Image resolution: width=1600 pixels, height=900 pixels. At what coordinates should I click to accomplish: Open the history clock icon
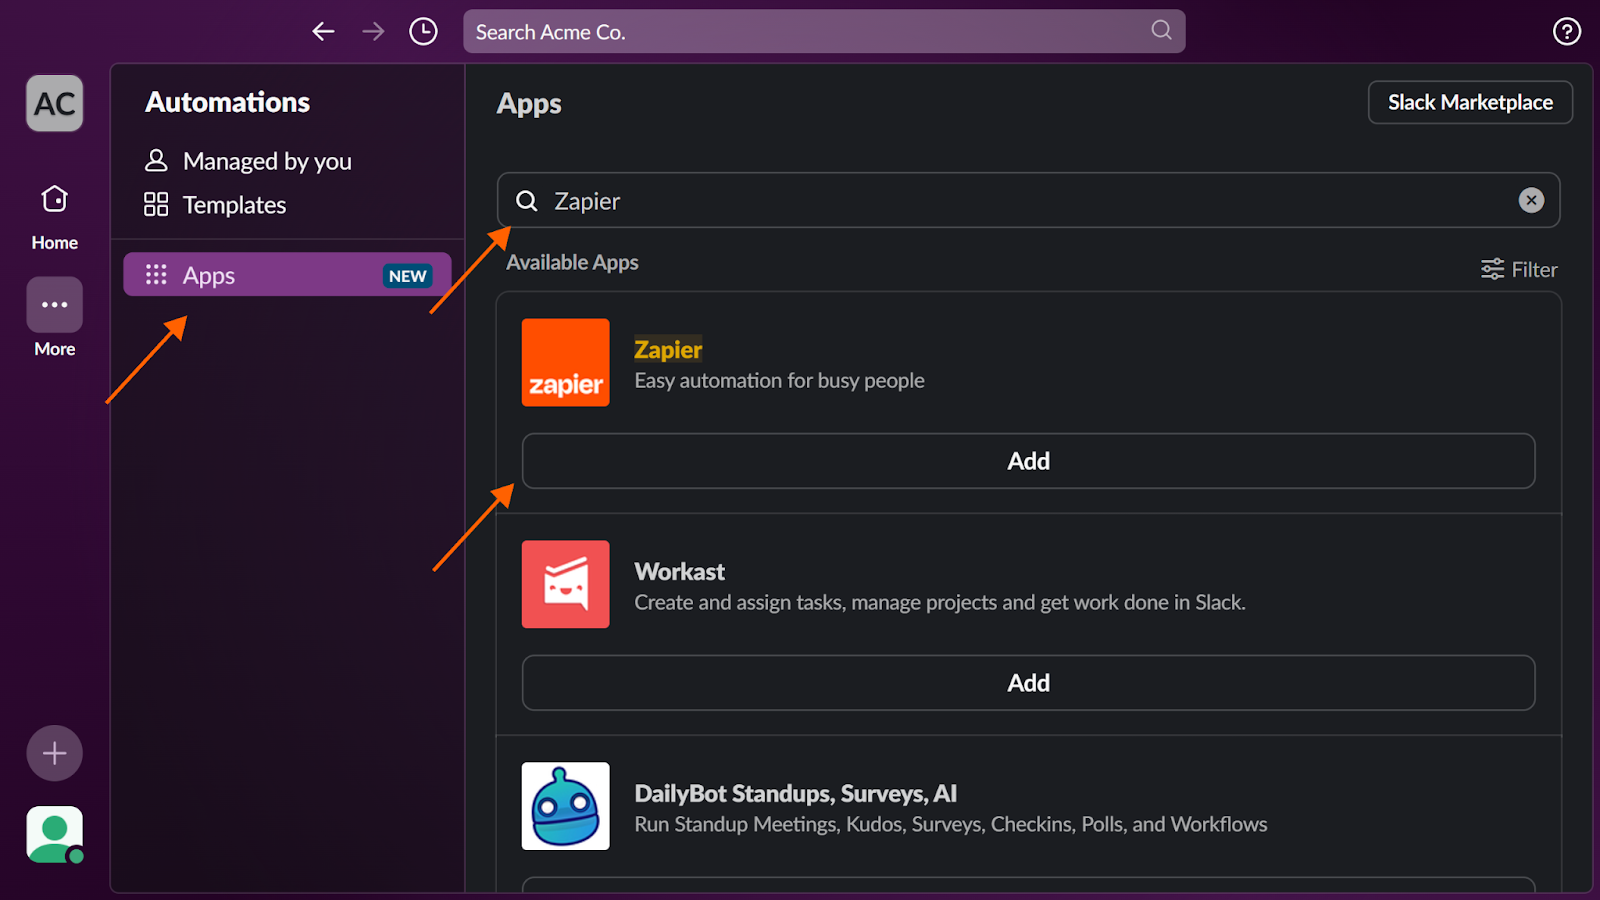point(423,32)
